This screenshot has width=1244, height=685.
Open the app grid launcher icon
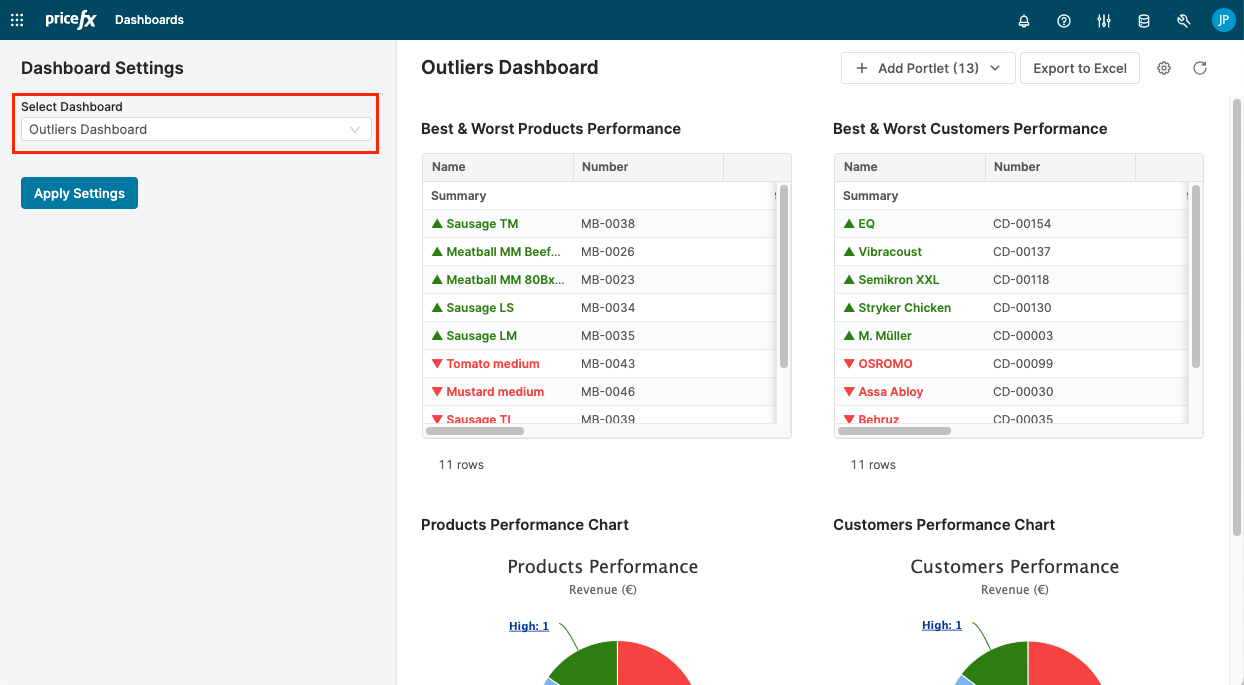[16, 19]
